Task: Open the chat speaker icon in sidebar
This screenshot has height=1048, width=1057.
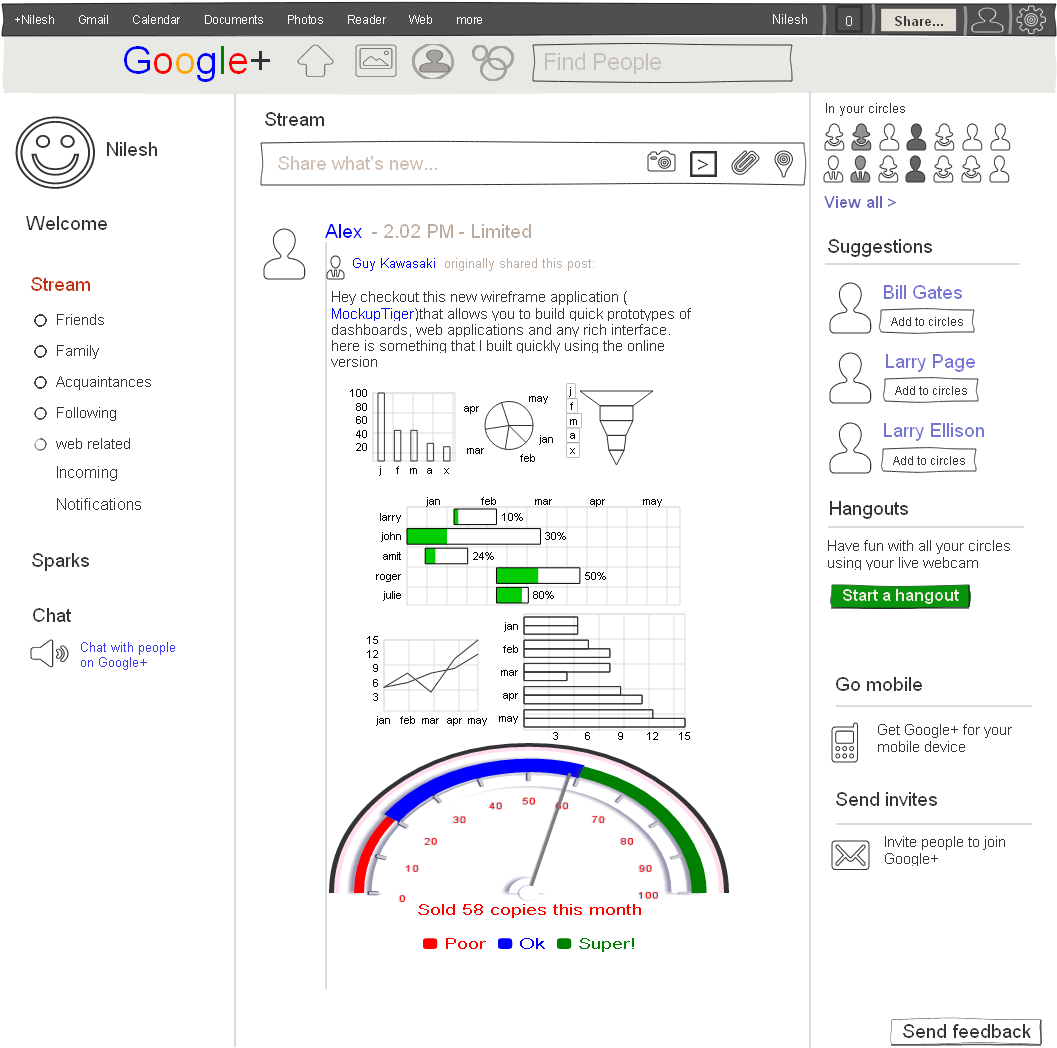Action: click(48, 653)
